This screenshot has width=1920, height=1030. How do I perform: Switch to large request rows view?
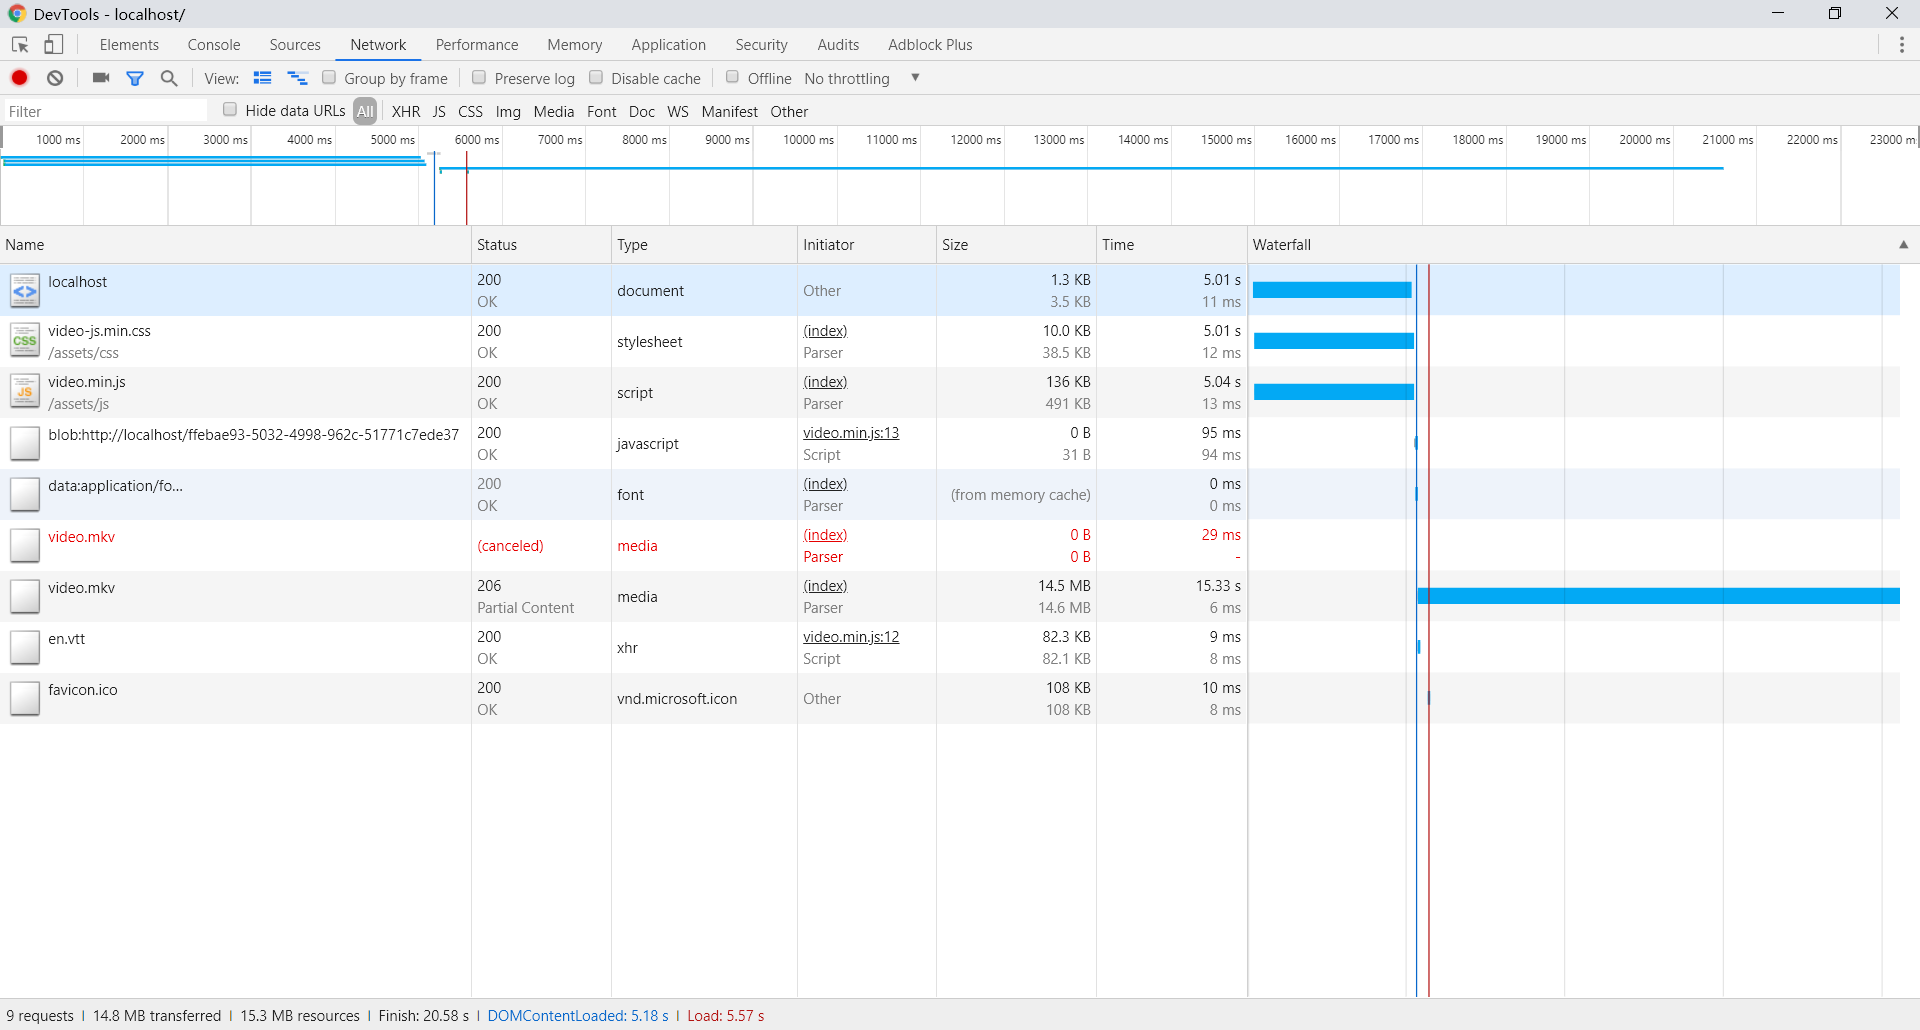coord(263,78)
